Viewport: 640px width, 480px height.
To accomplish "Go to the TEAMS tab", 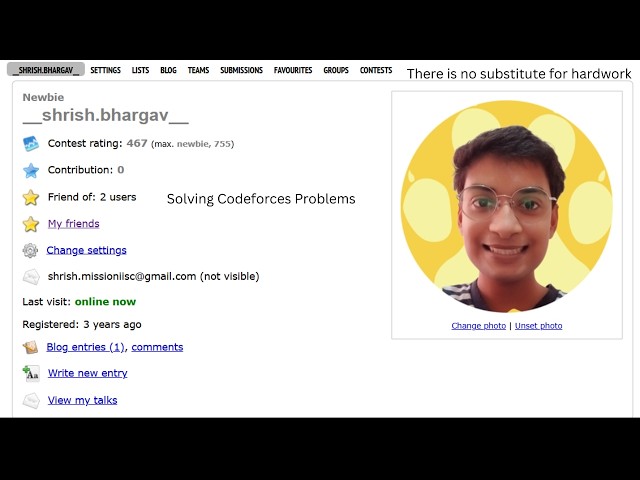I will click(x=198, y=70).
